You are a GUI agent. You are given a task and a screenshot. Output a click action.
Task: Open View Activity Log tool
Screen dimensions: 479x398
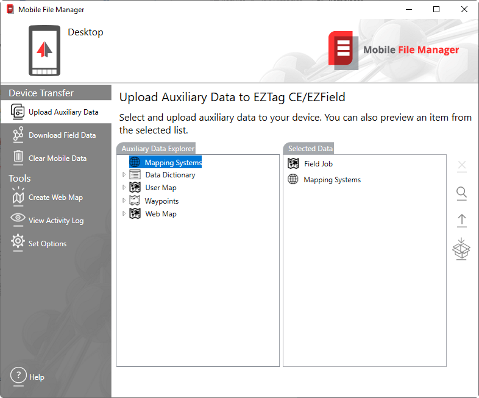coord(56,220)
